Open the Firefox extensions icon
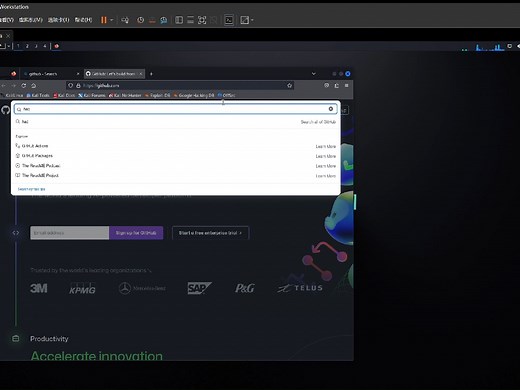Viewport: 520px width, 390px height. tap(337, 86)
